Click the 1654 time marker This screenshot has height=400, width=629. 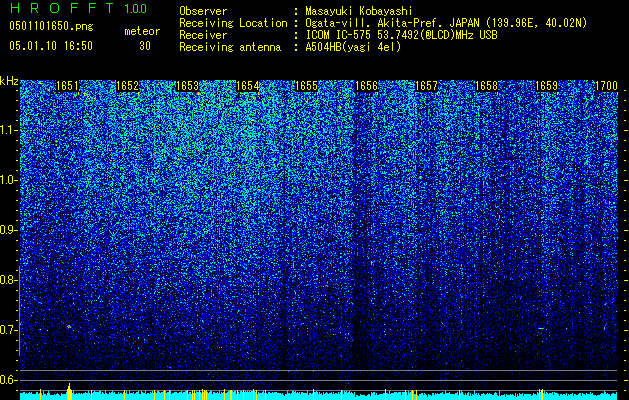(x=248, y=86)
